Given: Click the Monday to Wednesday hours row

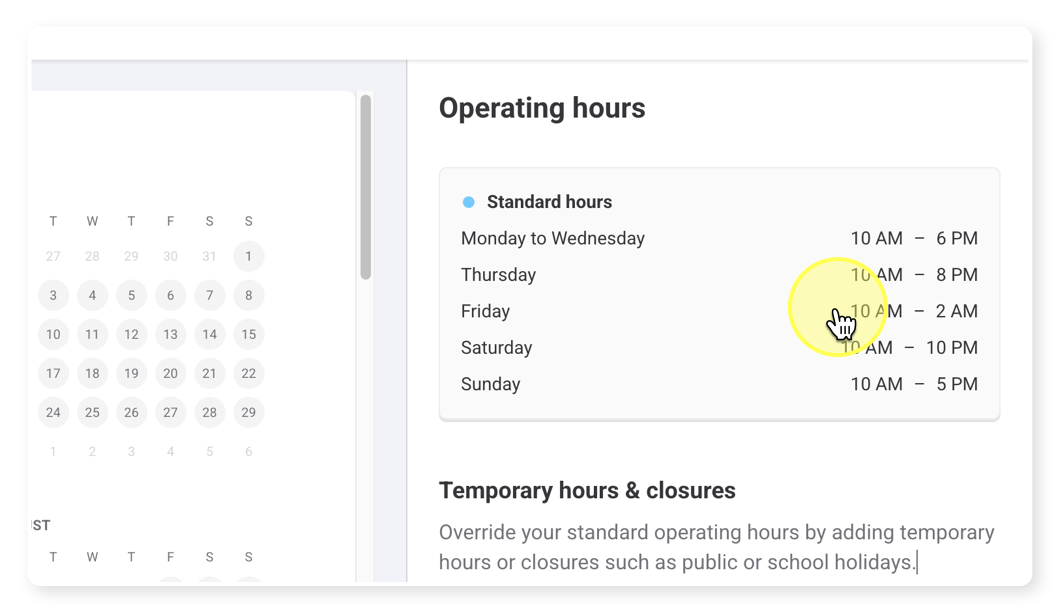Looking at the screenshot, I should [719, 238].
